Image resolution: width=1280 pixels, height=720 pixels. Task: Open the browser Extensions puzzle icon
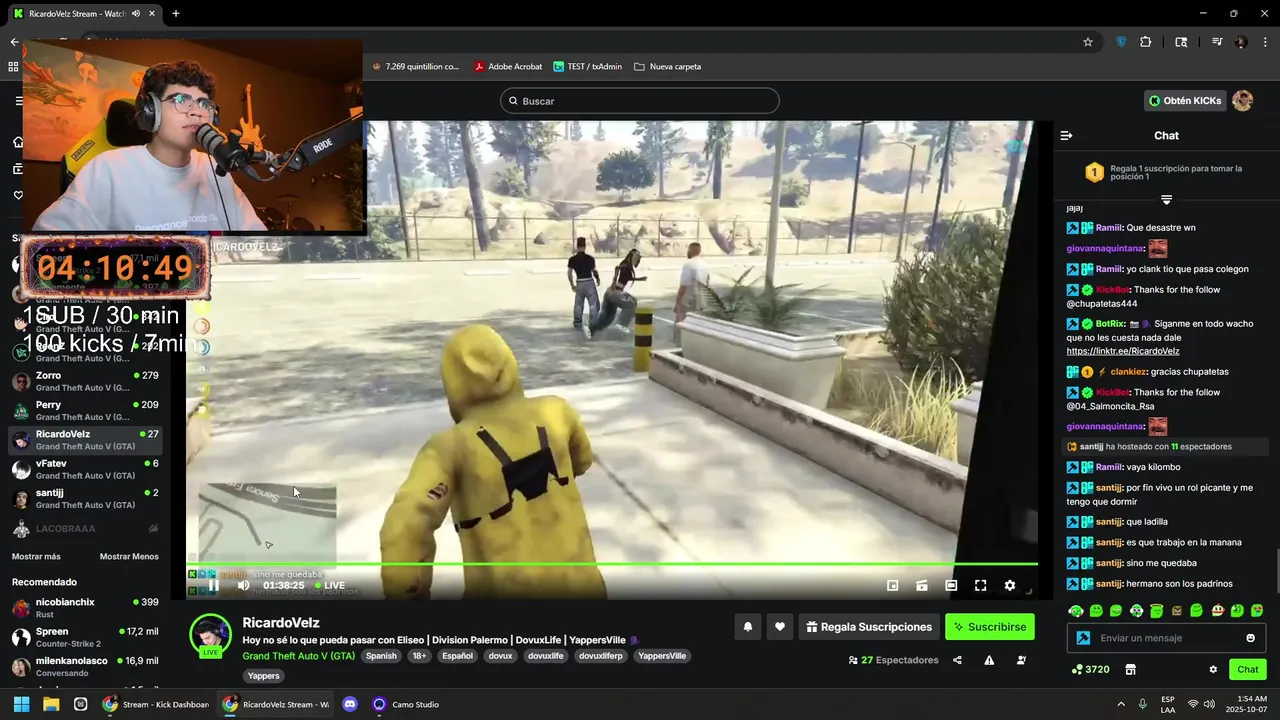click(1146, 42)
